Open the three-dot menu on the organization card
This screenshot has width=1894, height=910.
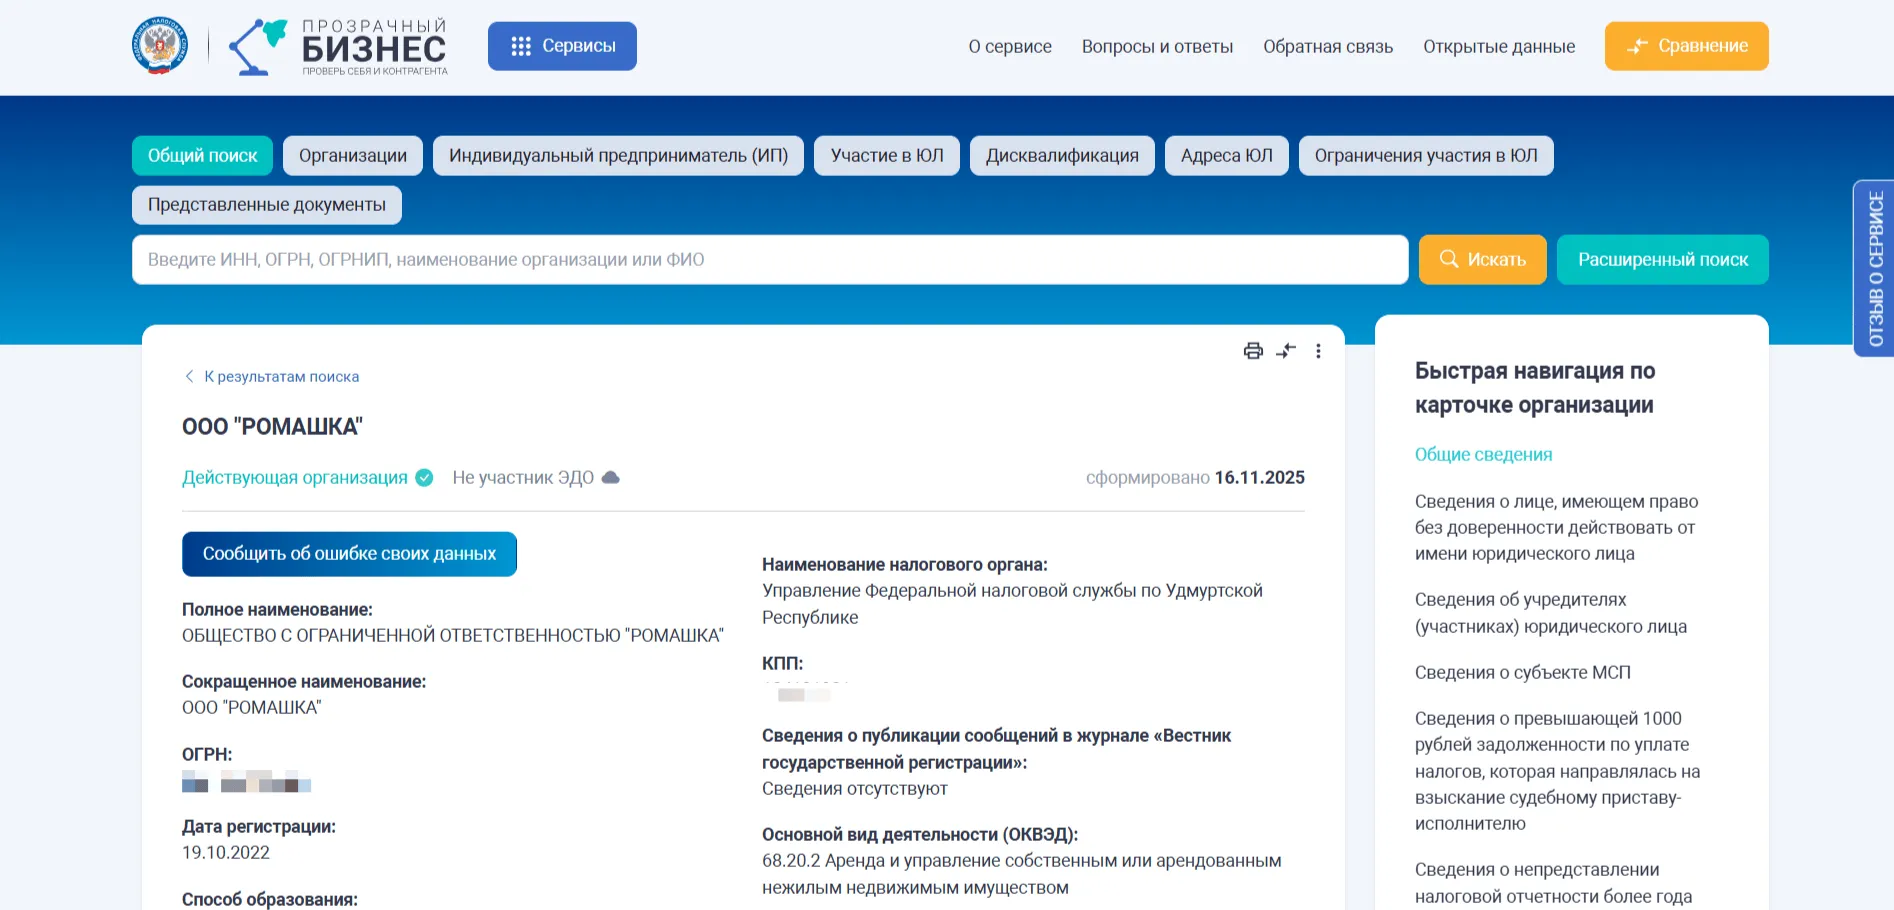1320,351
